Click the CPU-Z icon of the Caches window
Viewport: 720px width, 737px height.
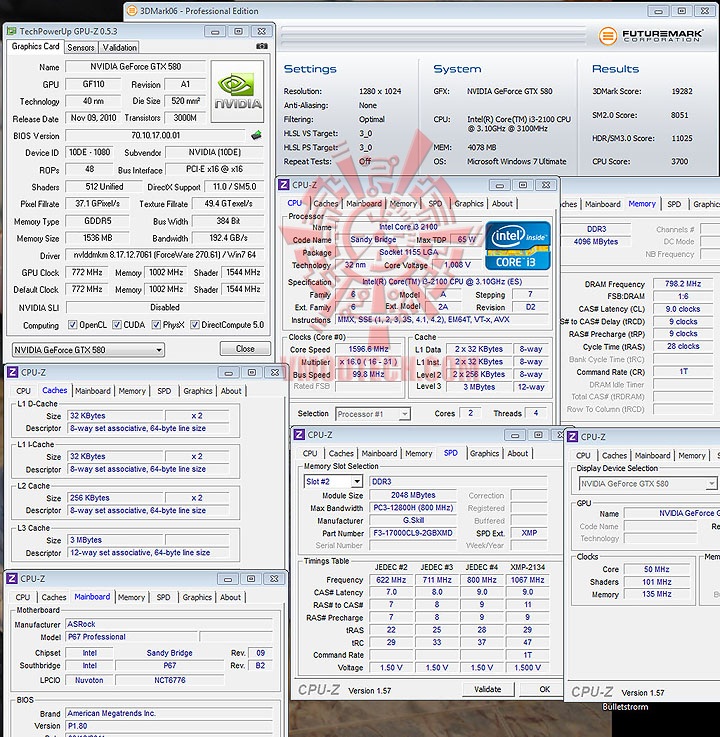point(12,372)
